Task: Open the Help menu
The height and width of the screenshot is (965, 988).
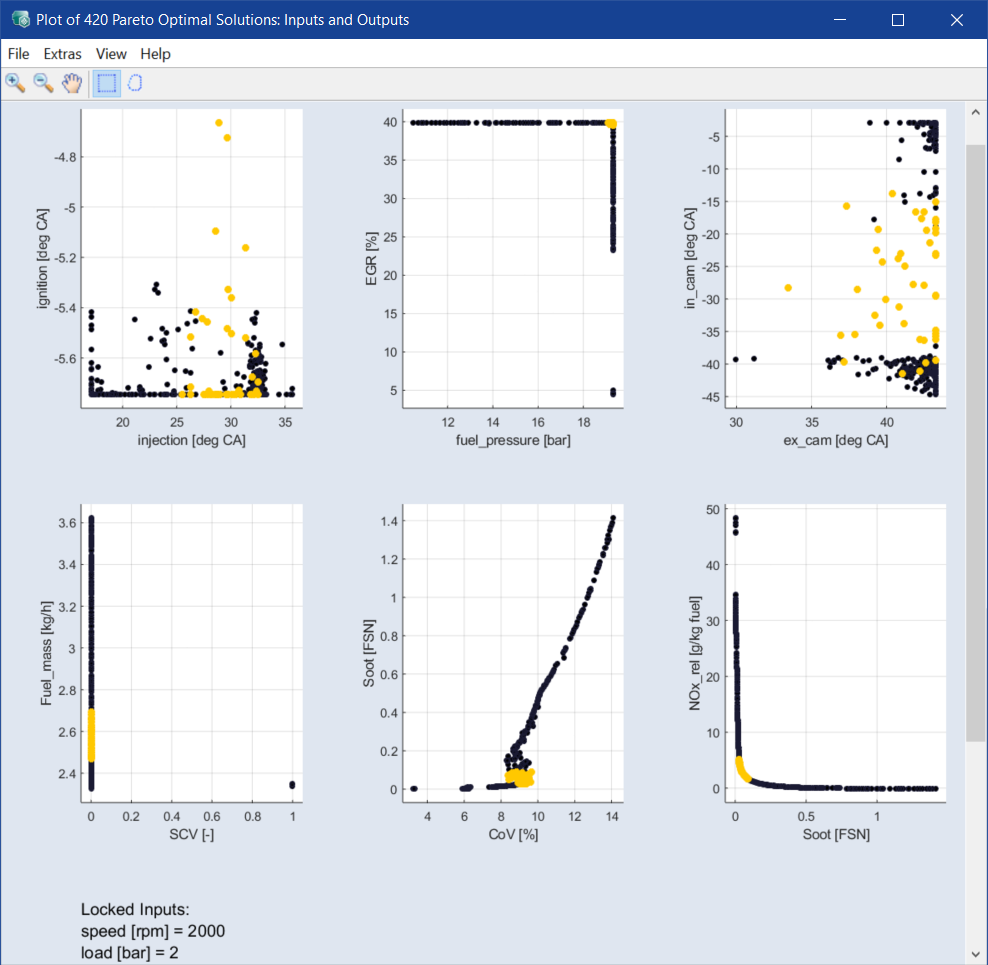Action: tap(155, 54)
